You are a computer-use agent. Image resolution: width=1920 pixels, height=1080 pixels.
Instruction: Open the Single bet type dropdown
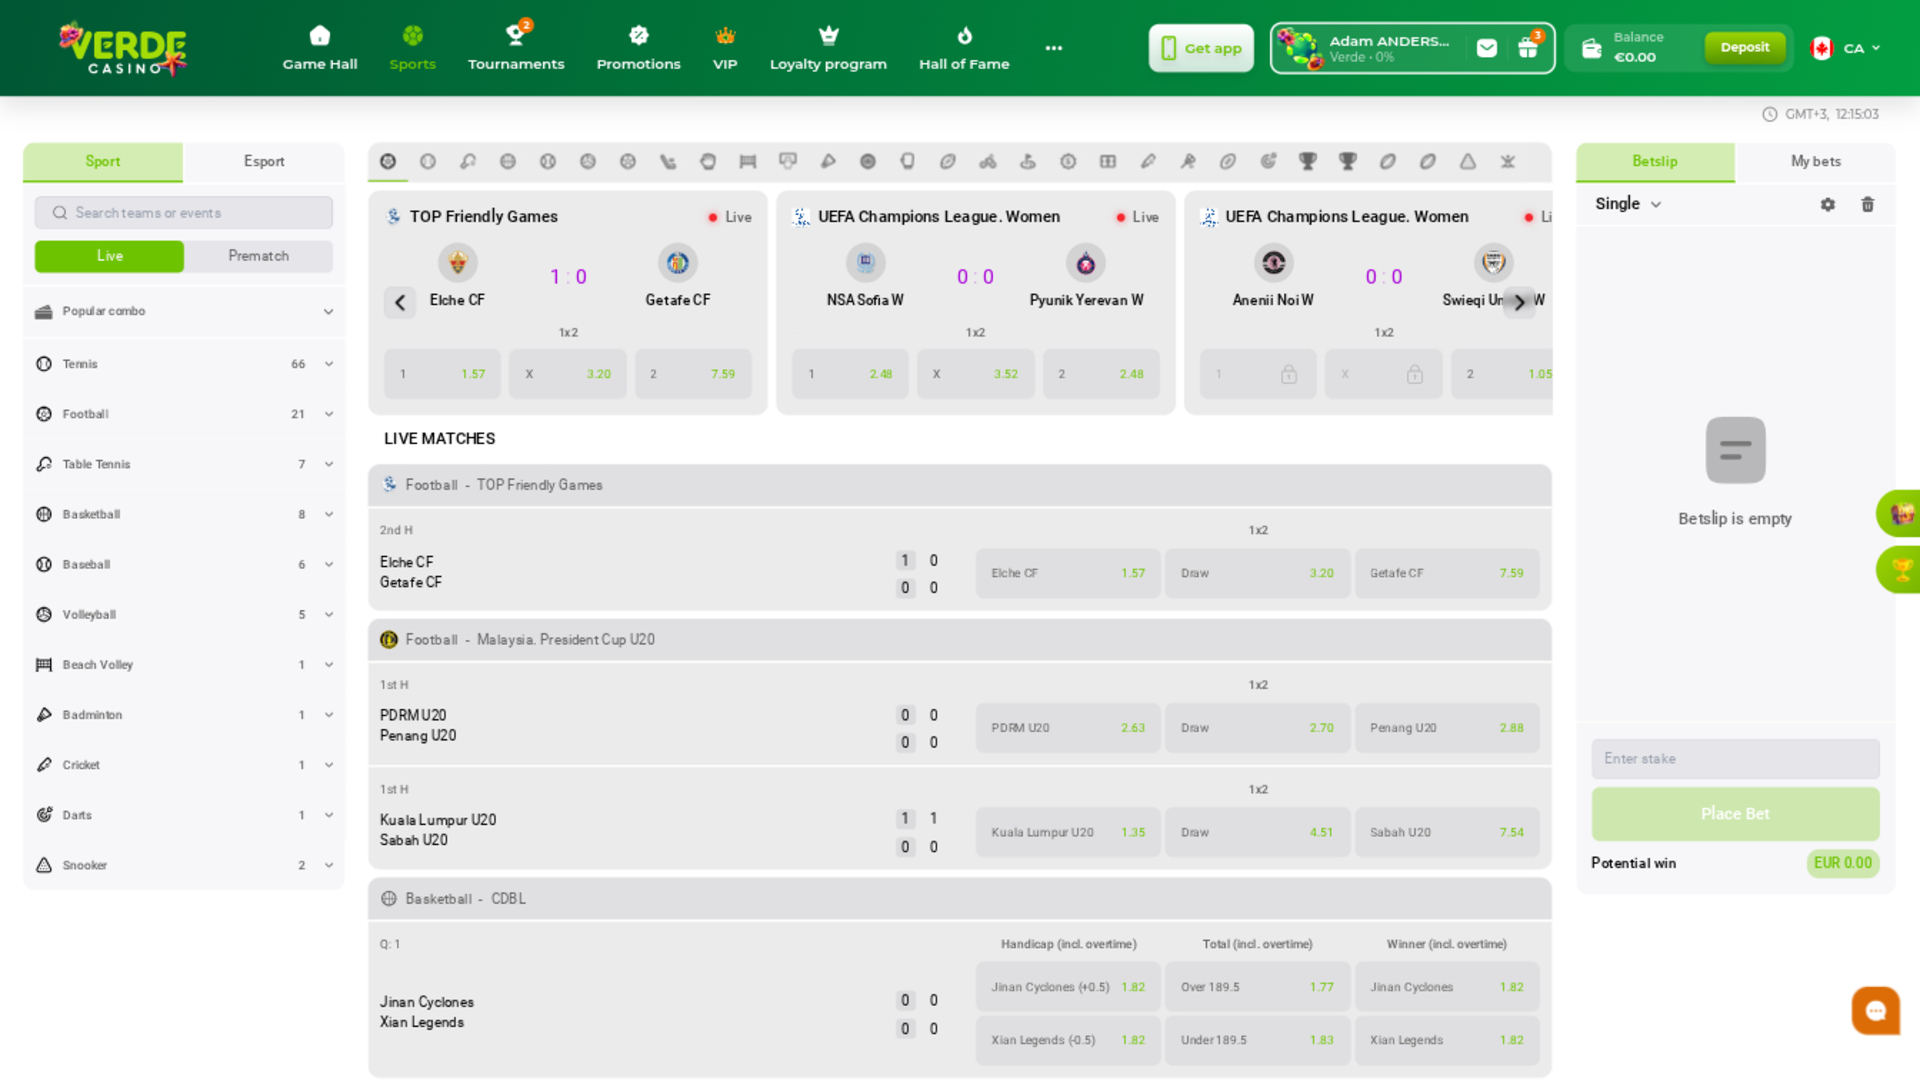[1627, 203]
